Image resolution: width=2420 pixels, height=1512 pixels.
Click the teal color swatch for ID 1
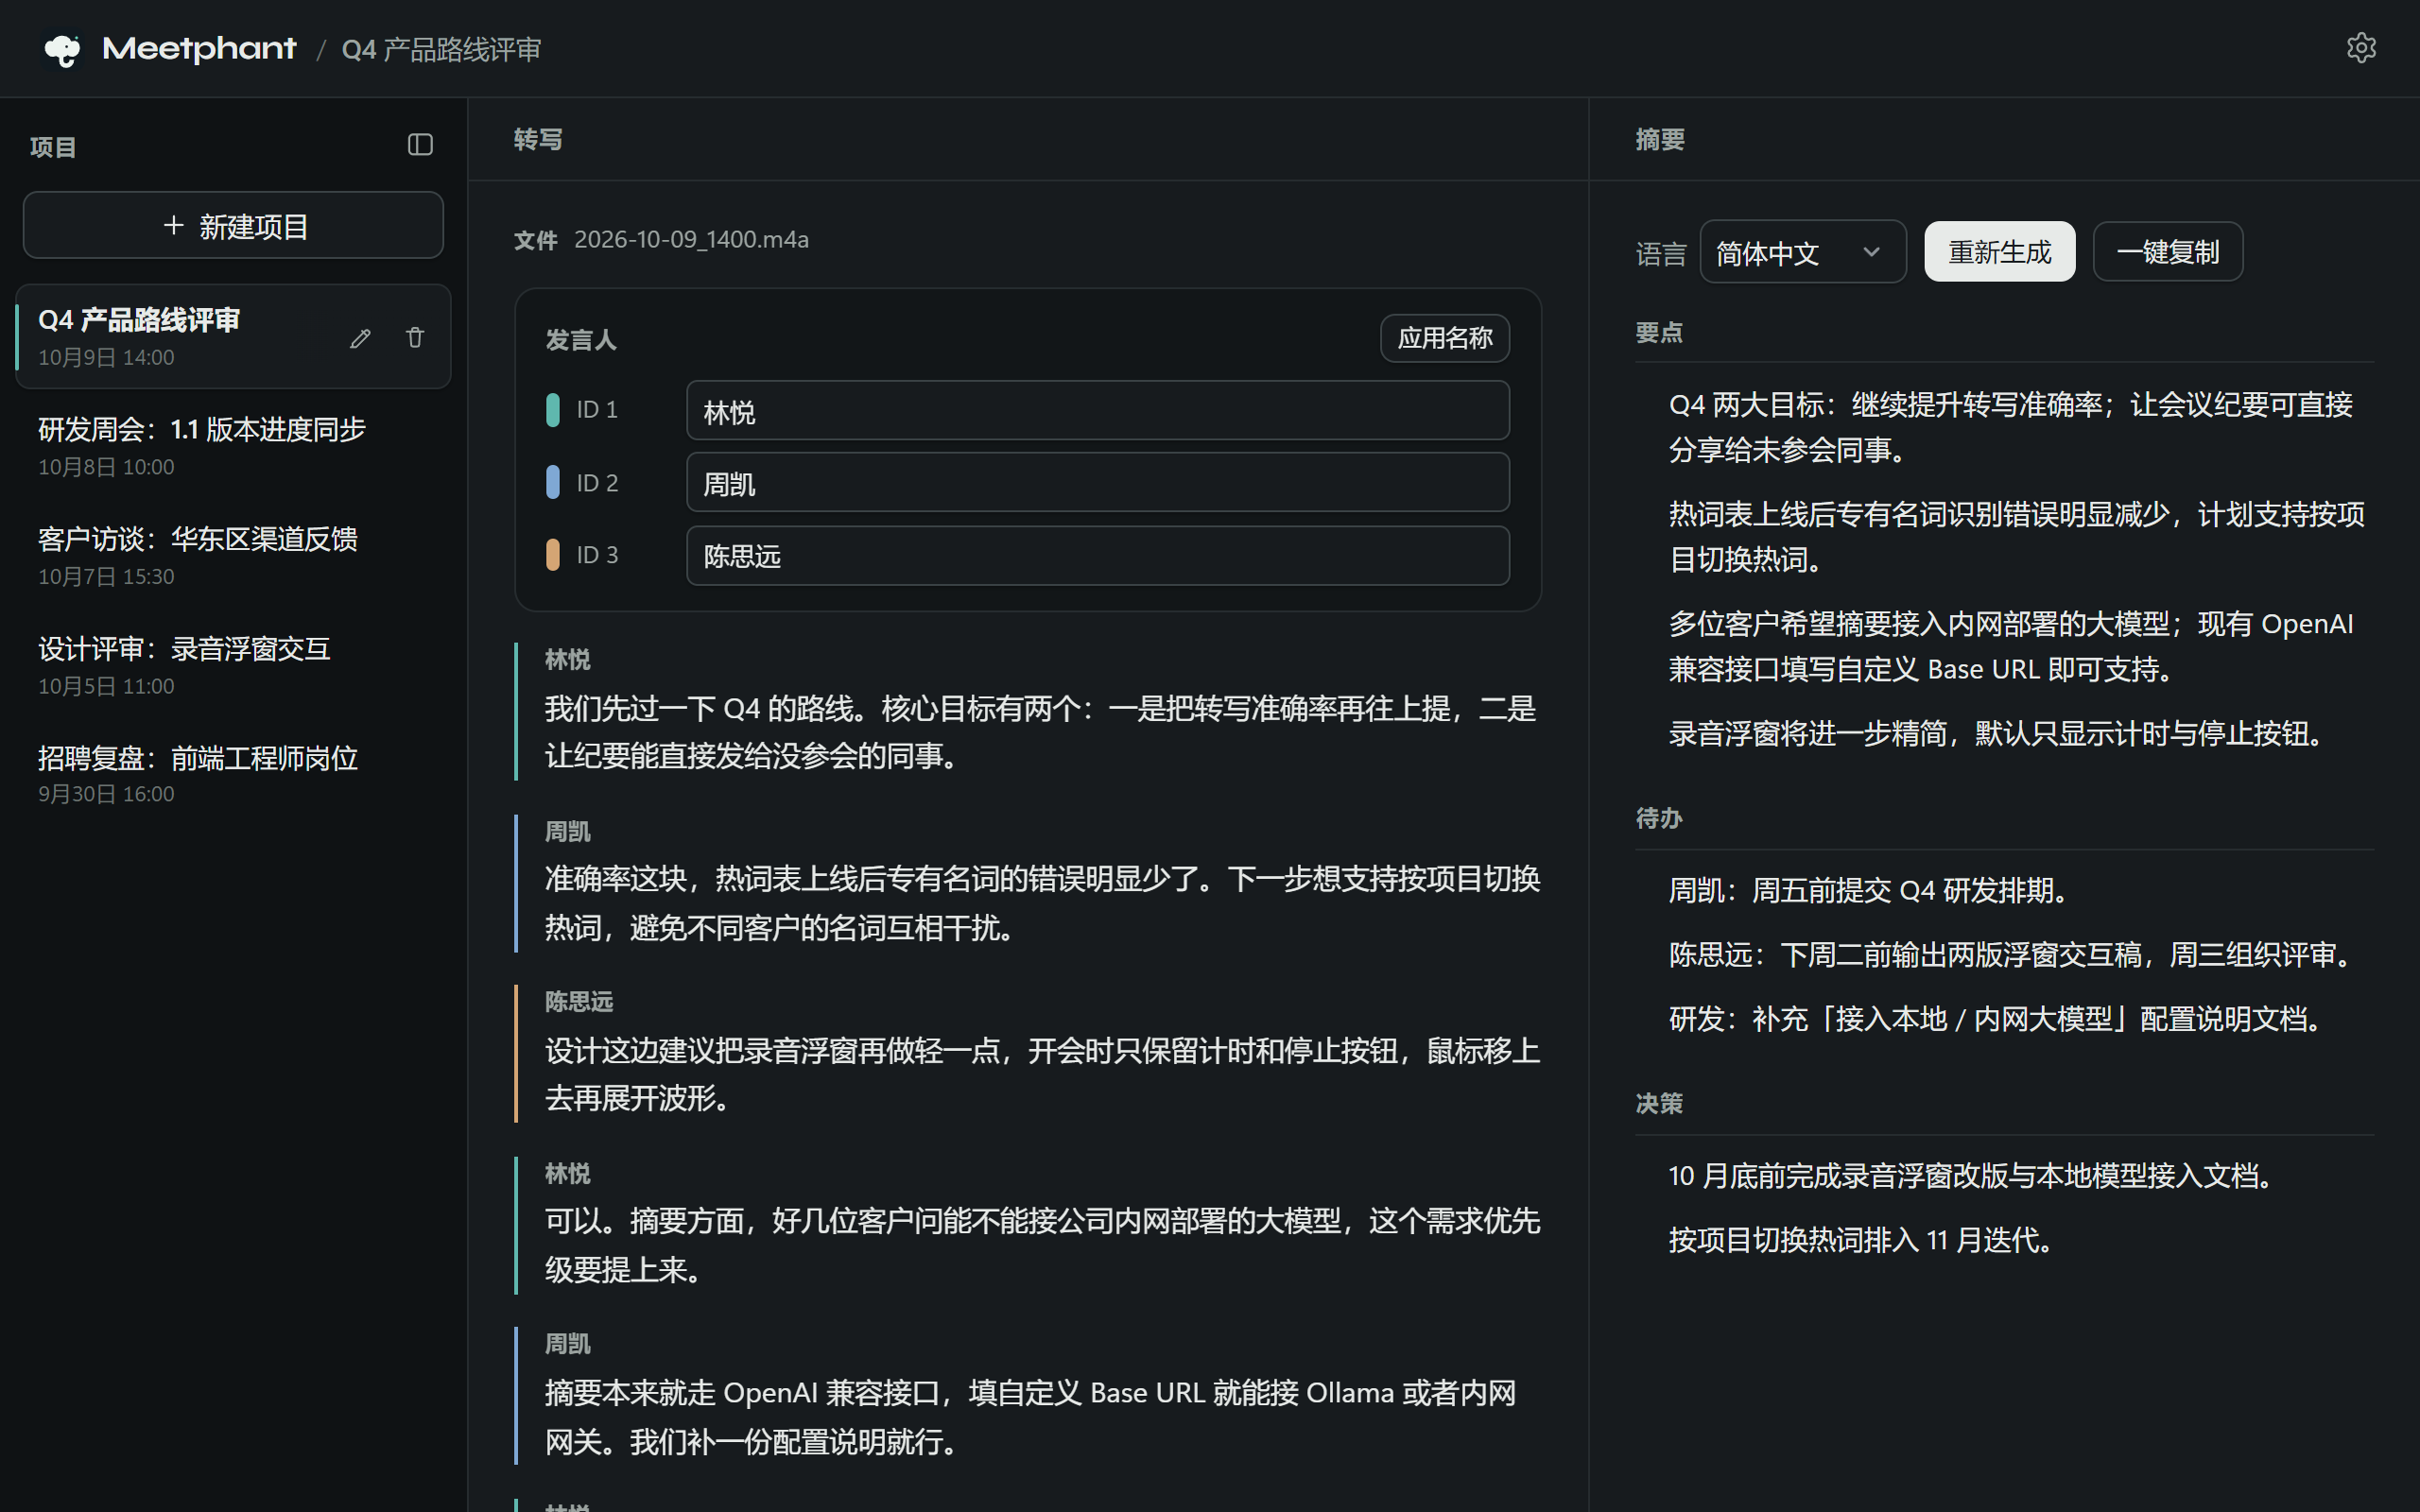(x=552, y=410)
